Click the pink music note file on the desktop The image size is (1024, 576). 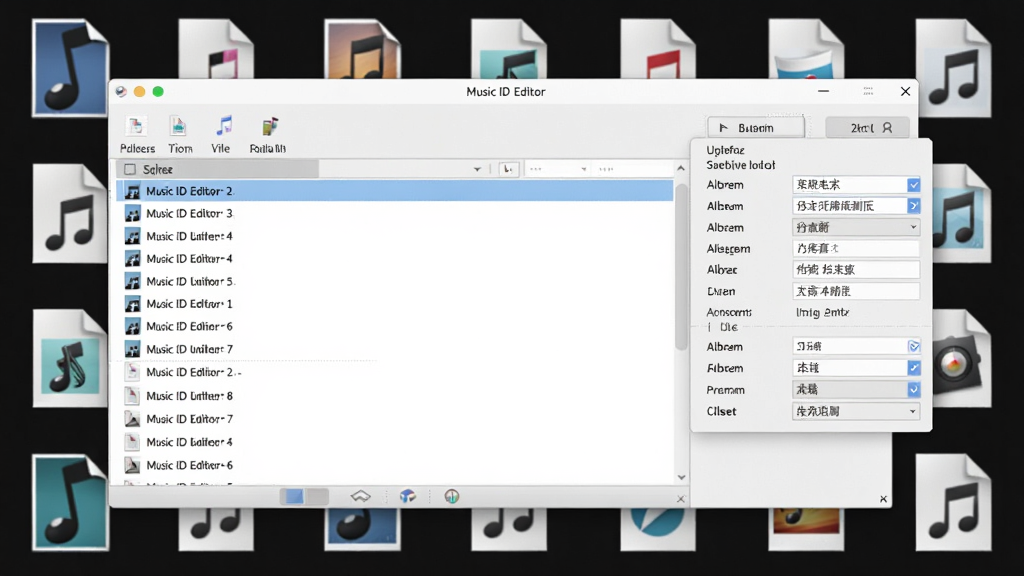pos(216,50)
